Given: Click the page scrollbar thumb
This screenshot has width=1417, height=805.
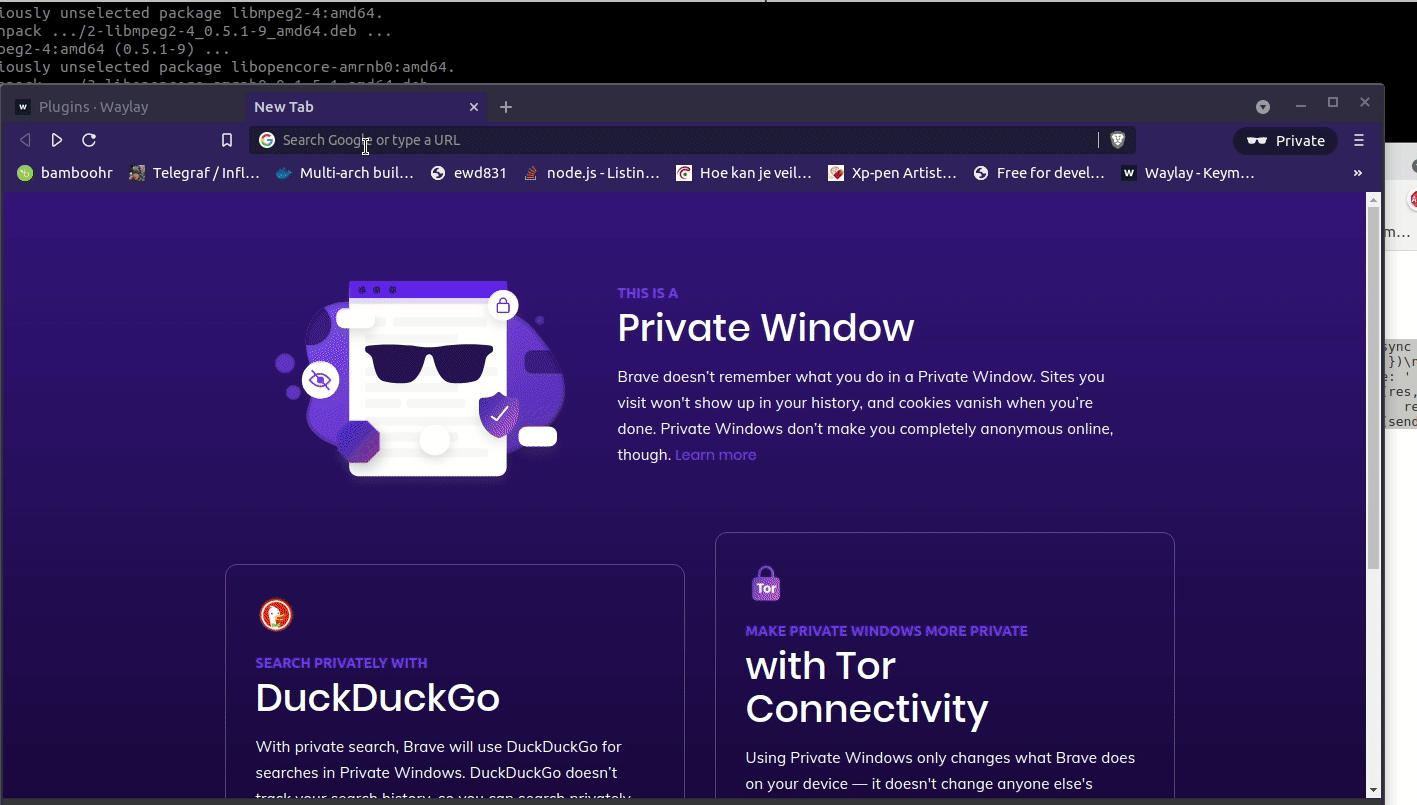Looking at the screenshot, I should coord(1373,390).
